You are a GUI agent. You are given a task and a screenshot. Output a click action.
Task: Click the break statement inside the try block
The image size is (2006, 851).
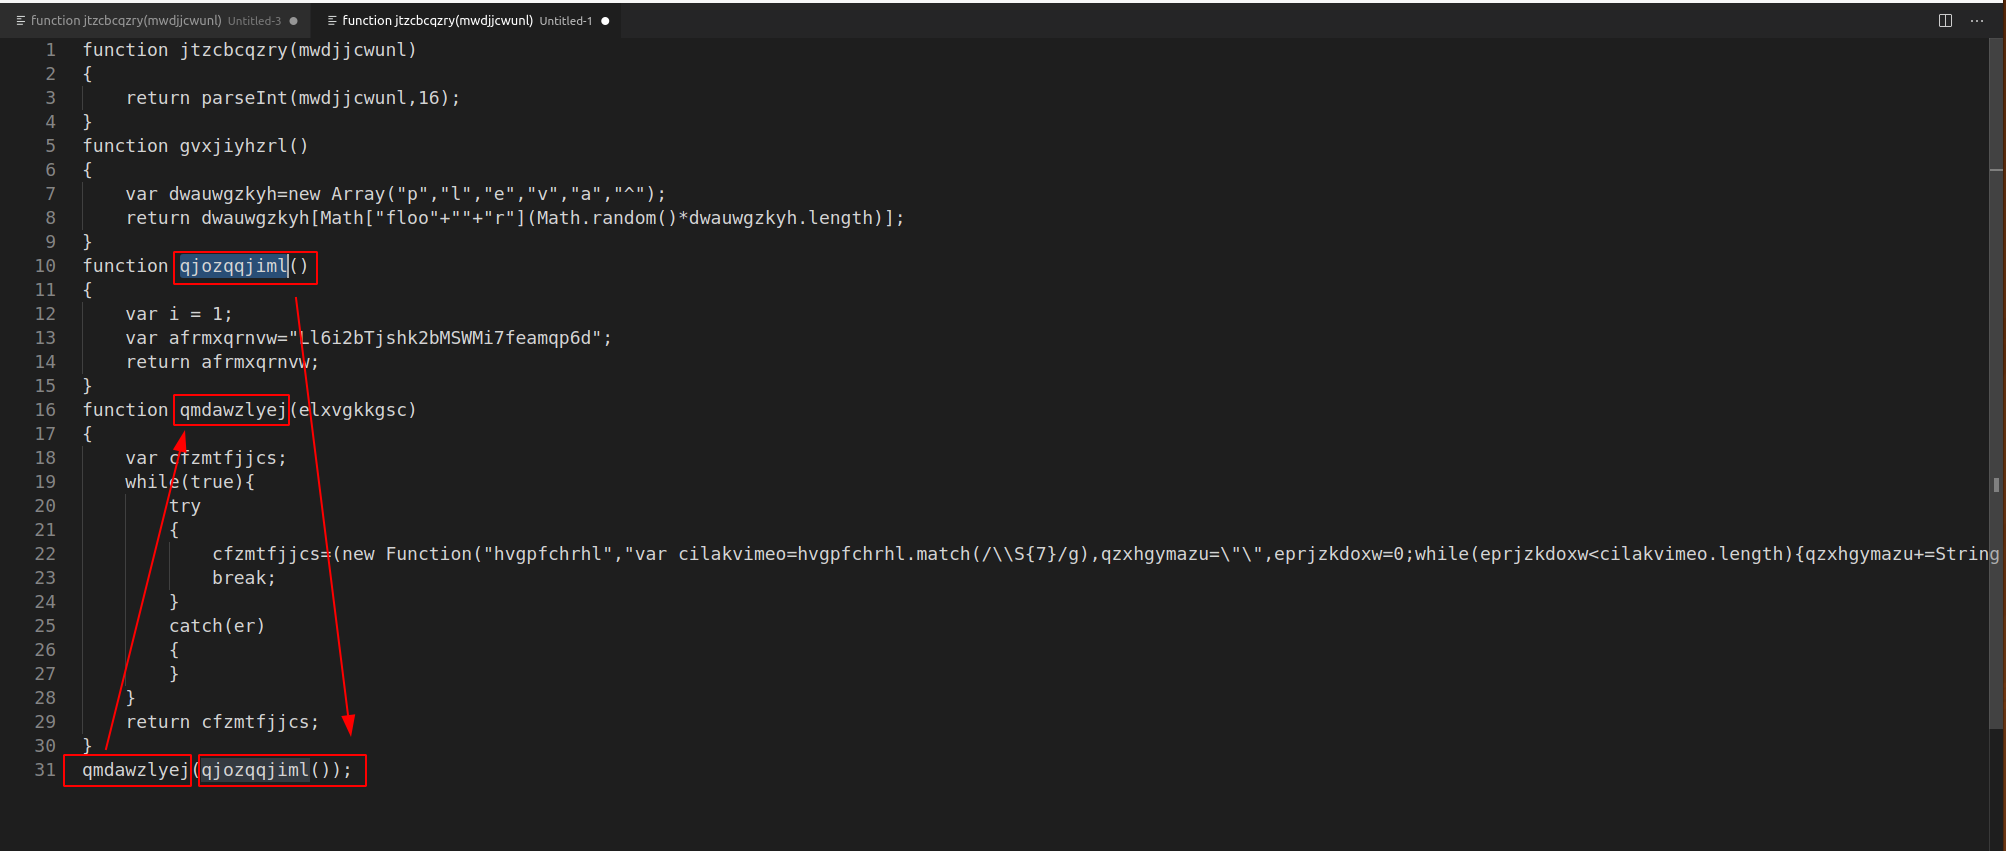pos(240,578)
